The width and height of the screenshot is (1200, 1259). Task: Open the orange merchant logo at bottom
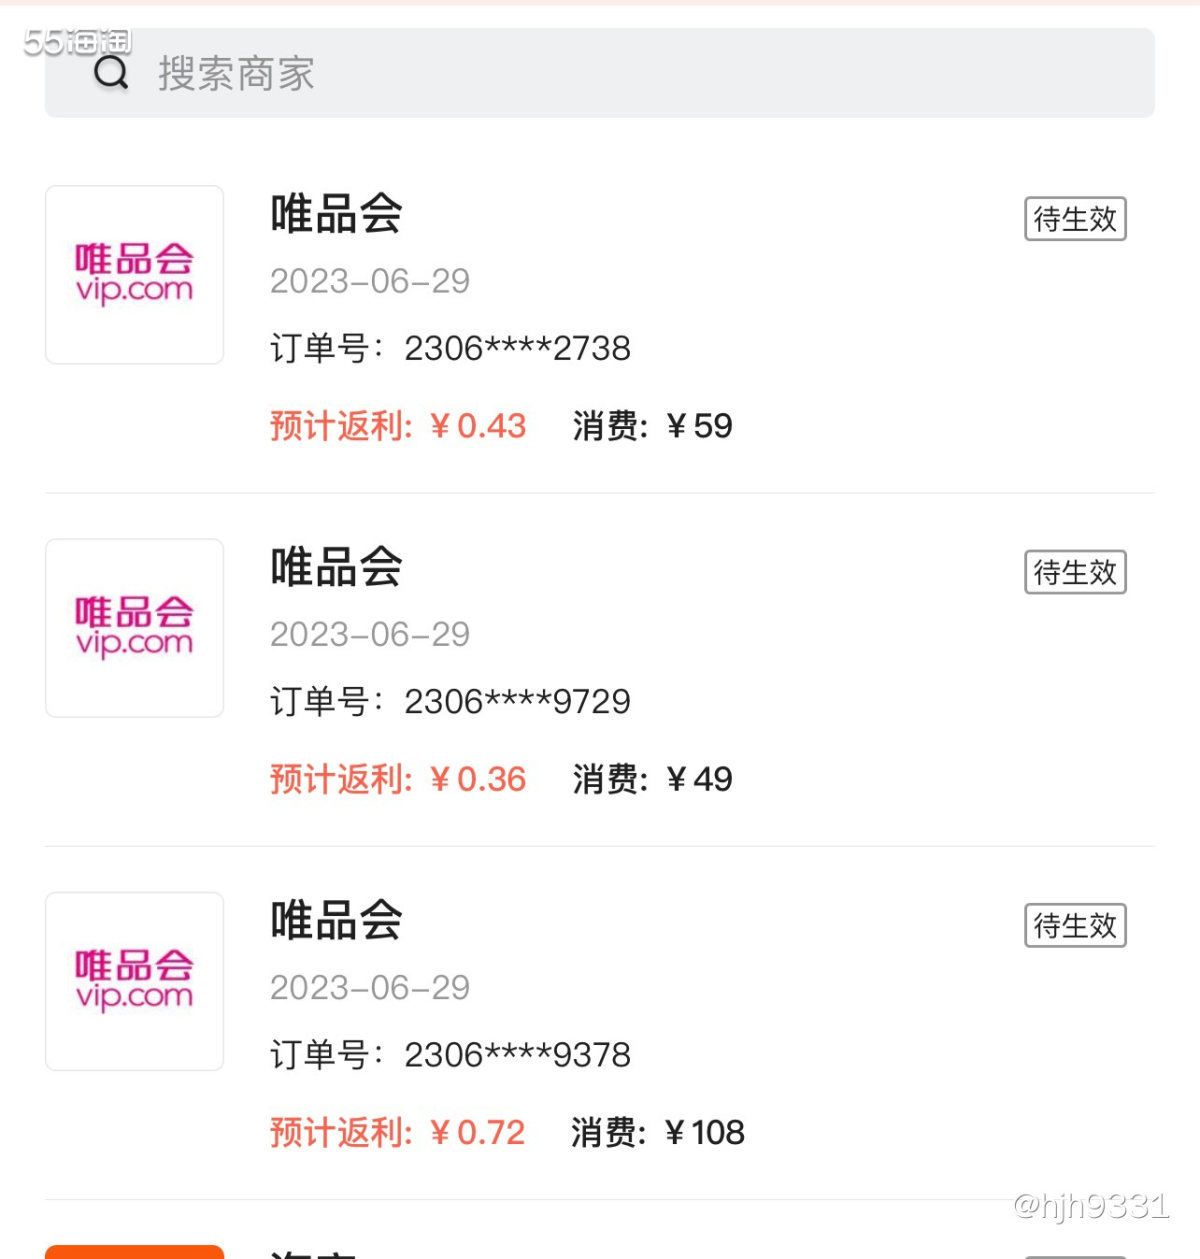point(134,1252)
